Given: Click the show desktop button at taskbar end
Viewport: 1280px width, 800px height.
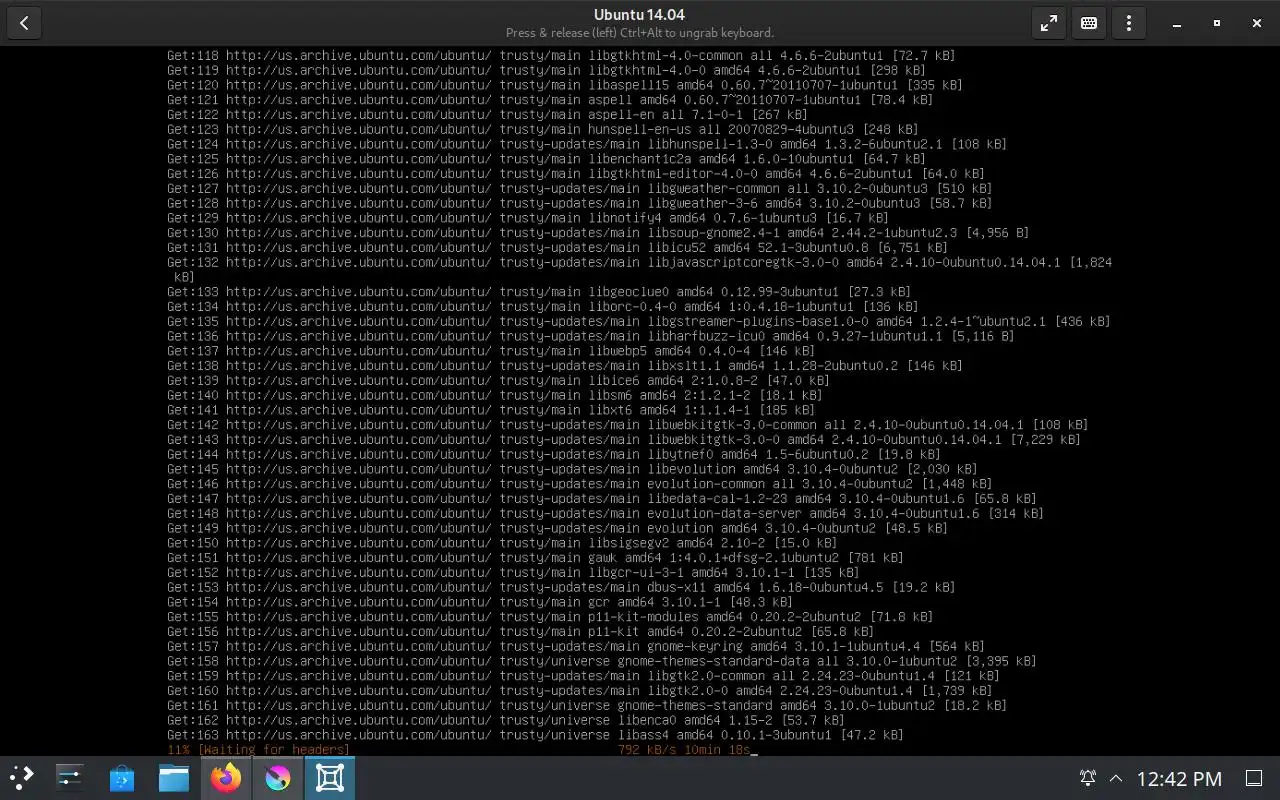Looking at the screenshot, I should pos(1253,778).
